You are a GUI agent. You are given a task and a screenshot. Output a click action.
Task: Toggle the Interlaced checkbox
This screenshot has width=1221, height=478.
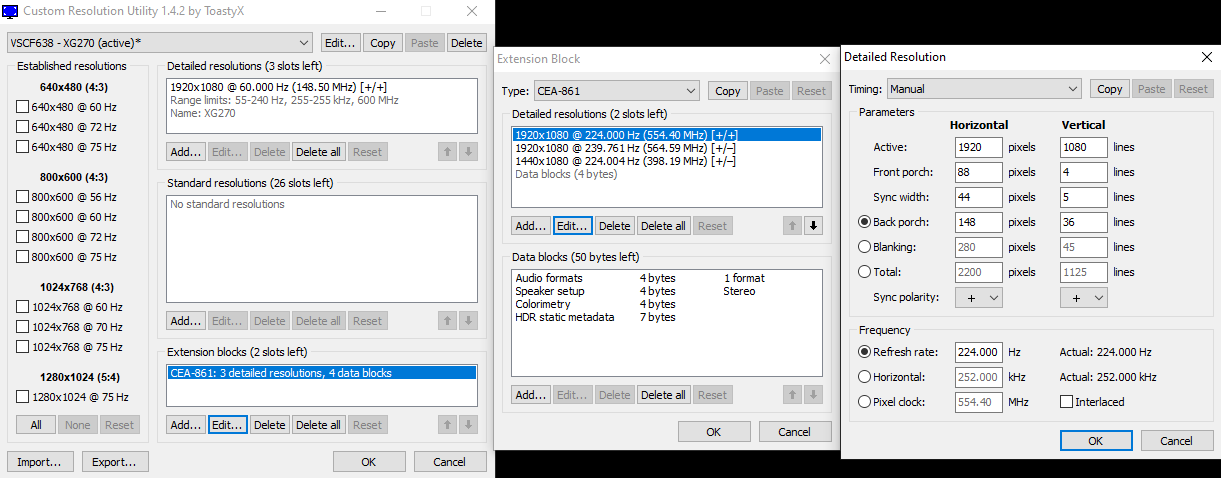1067,402
